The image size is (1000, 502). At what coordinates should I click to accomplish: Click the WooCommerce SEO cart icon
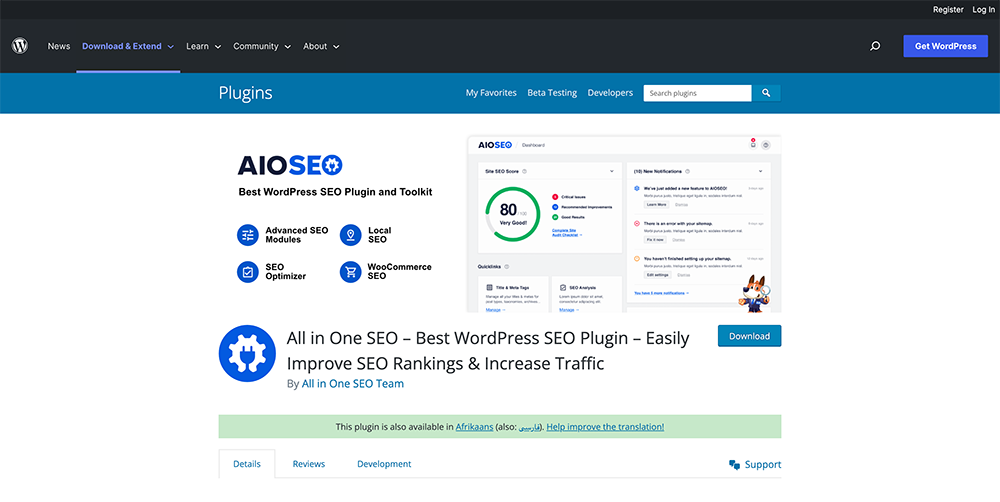pyautogui.click(x=350, y=272)
